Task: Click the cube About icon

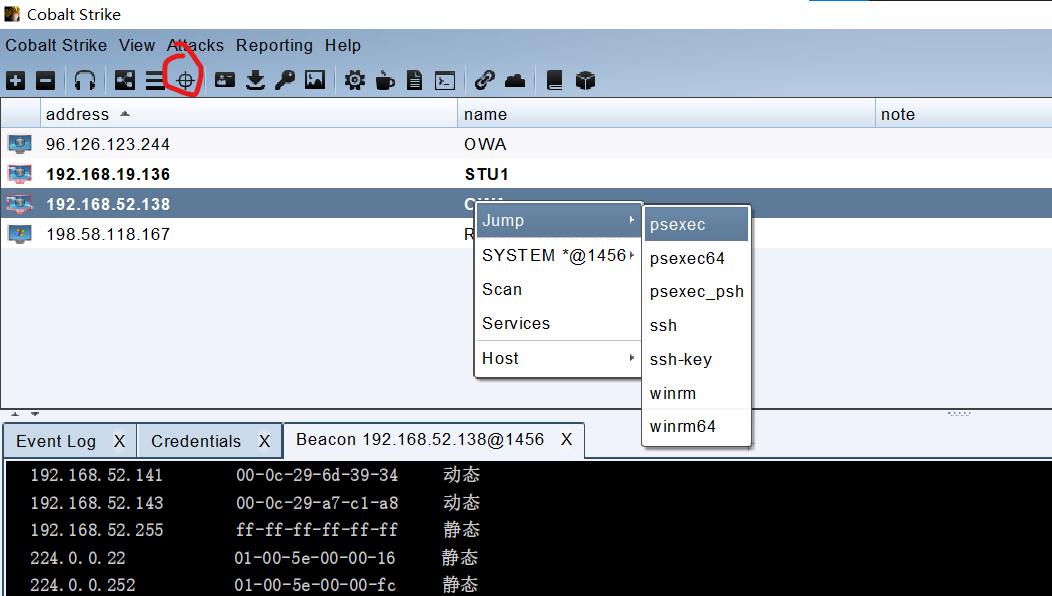Action: coord(586,81)
